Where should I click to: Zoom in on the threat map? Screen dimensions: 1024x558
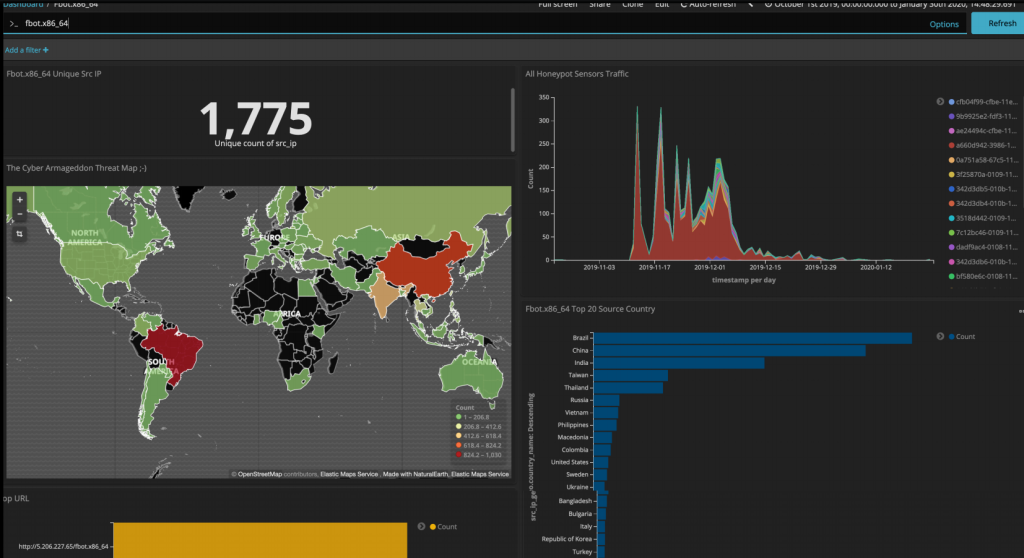[20, 200]
